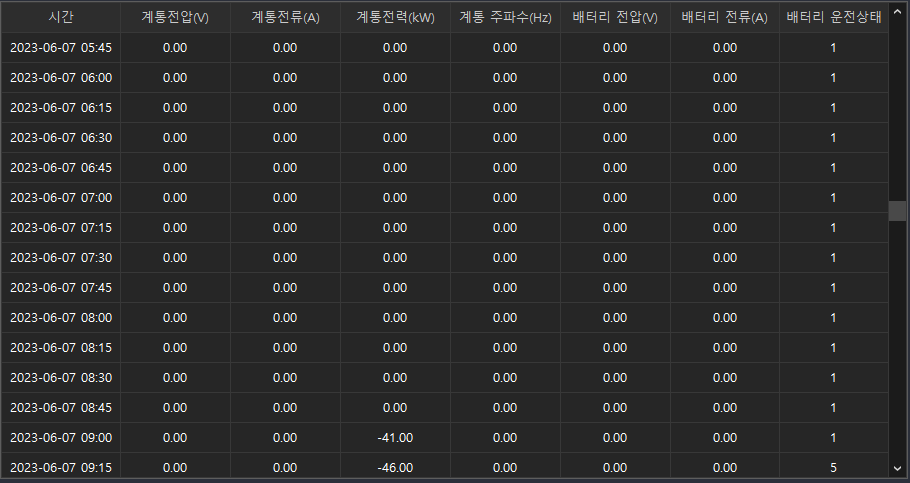Click 계통 주파수 value in 06:30 row
Viewport: 910px width, 483px height.
(x=505, y=138)
